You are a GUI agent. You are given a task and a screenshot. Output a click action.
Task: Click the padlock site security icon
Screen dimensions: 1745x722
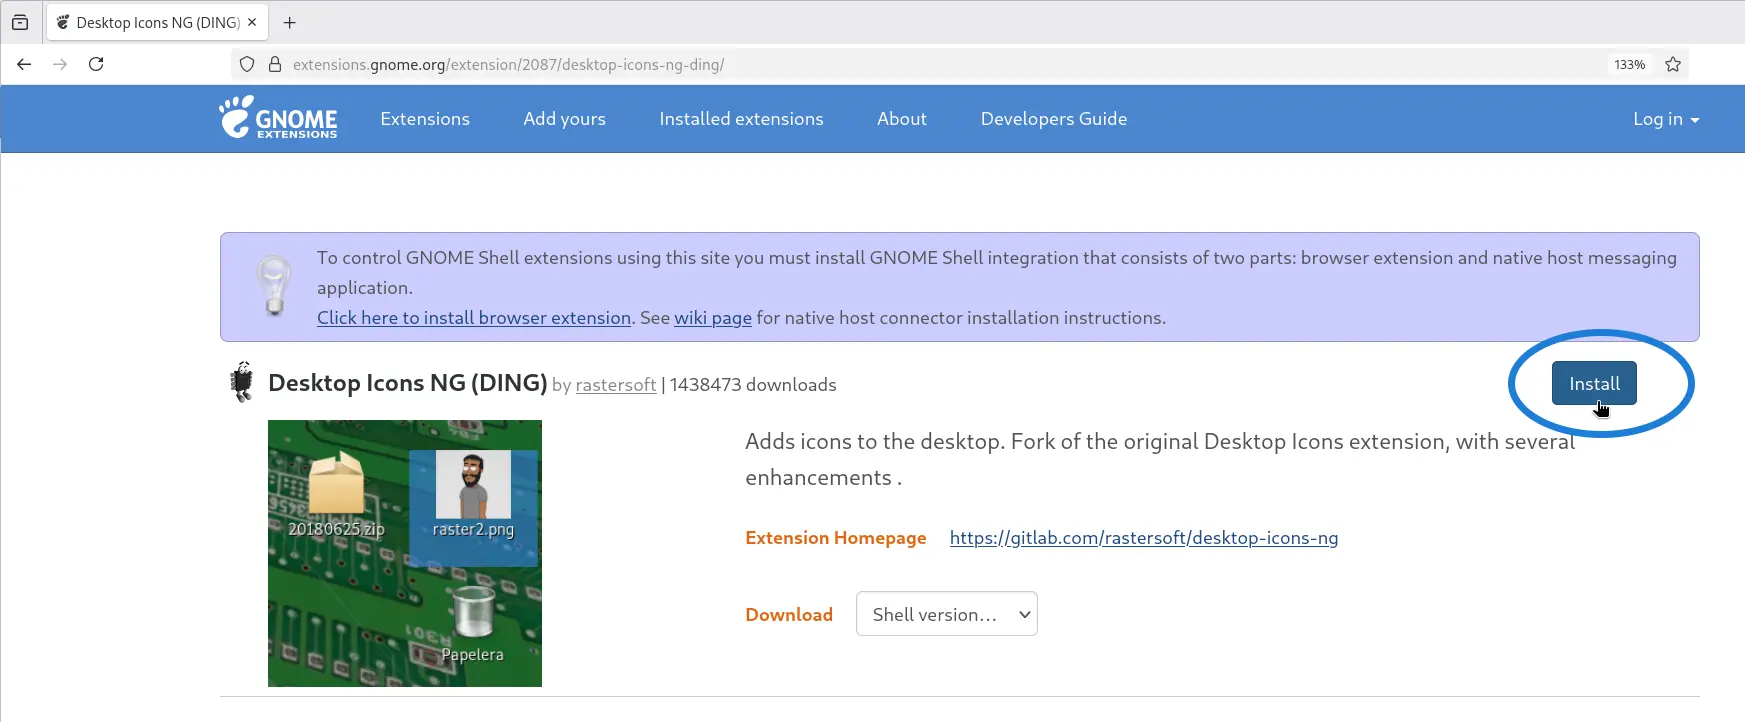click(x=275, y=64)
